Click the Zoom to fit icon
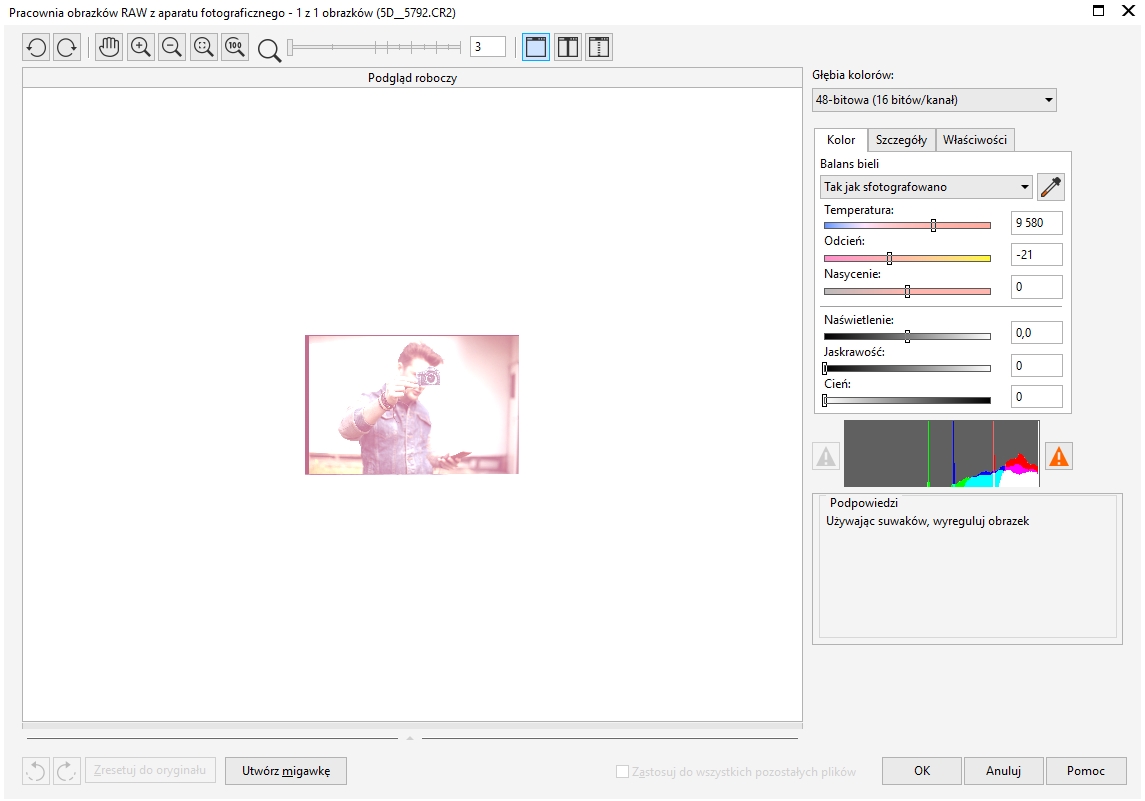Image resolution: width=1145 pixels, height=801 pixels. [204, 48]
